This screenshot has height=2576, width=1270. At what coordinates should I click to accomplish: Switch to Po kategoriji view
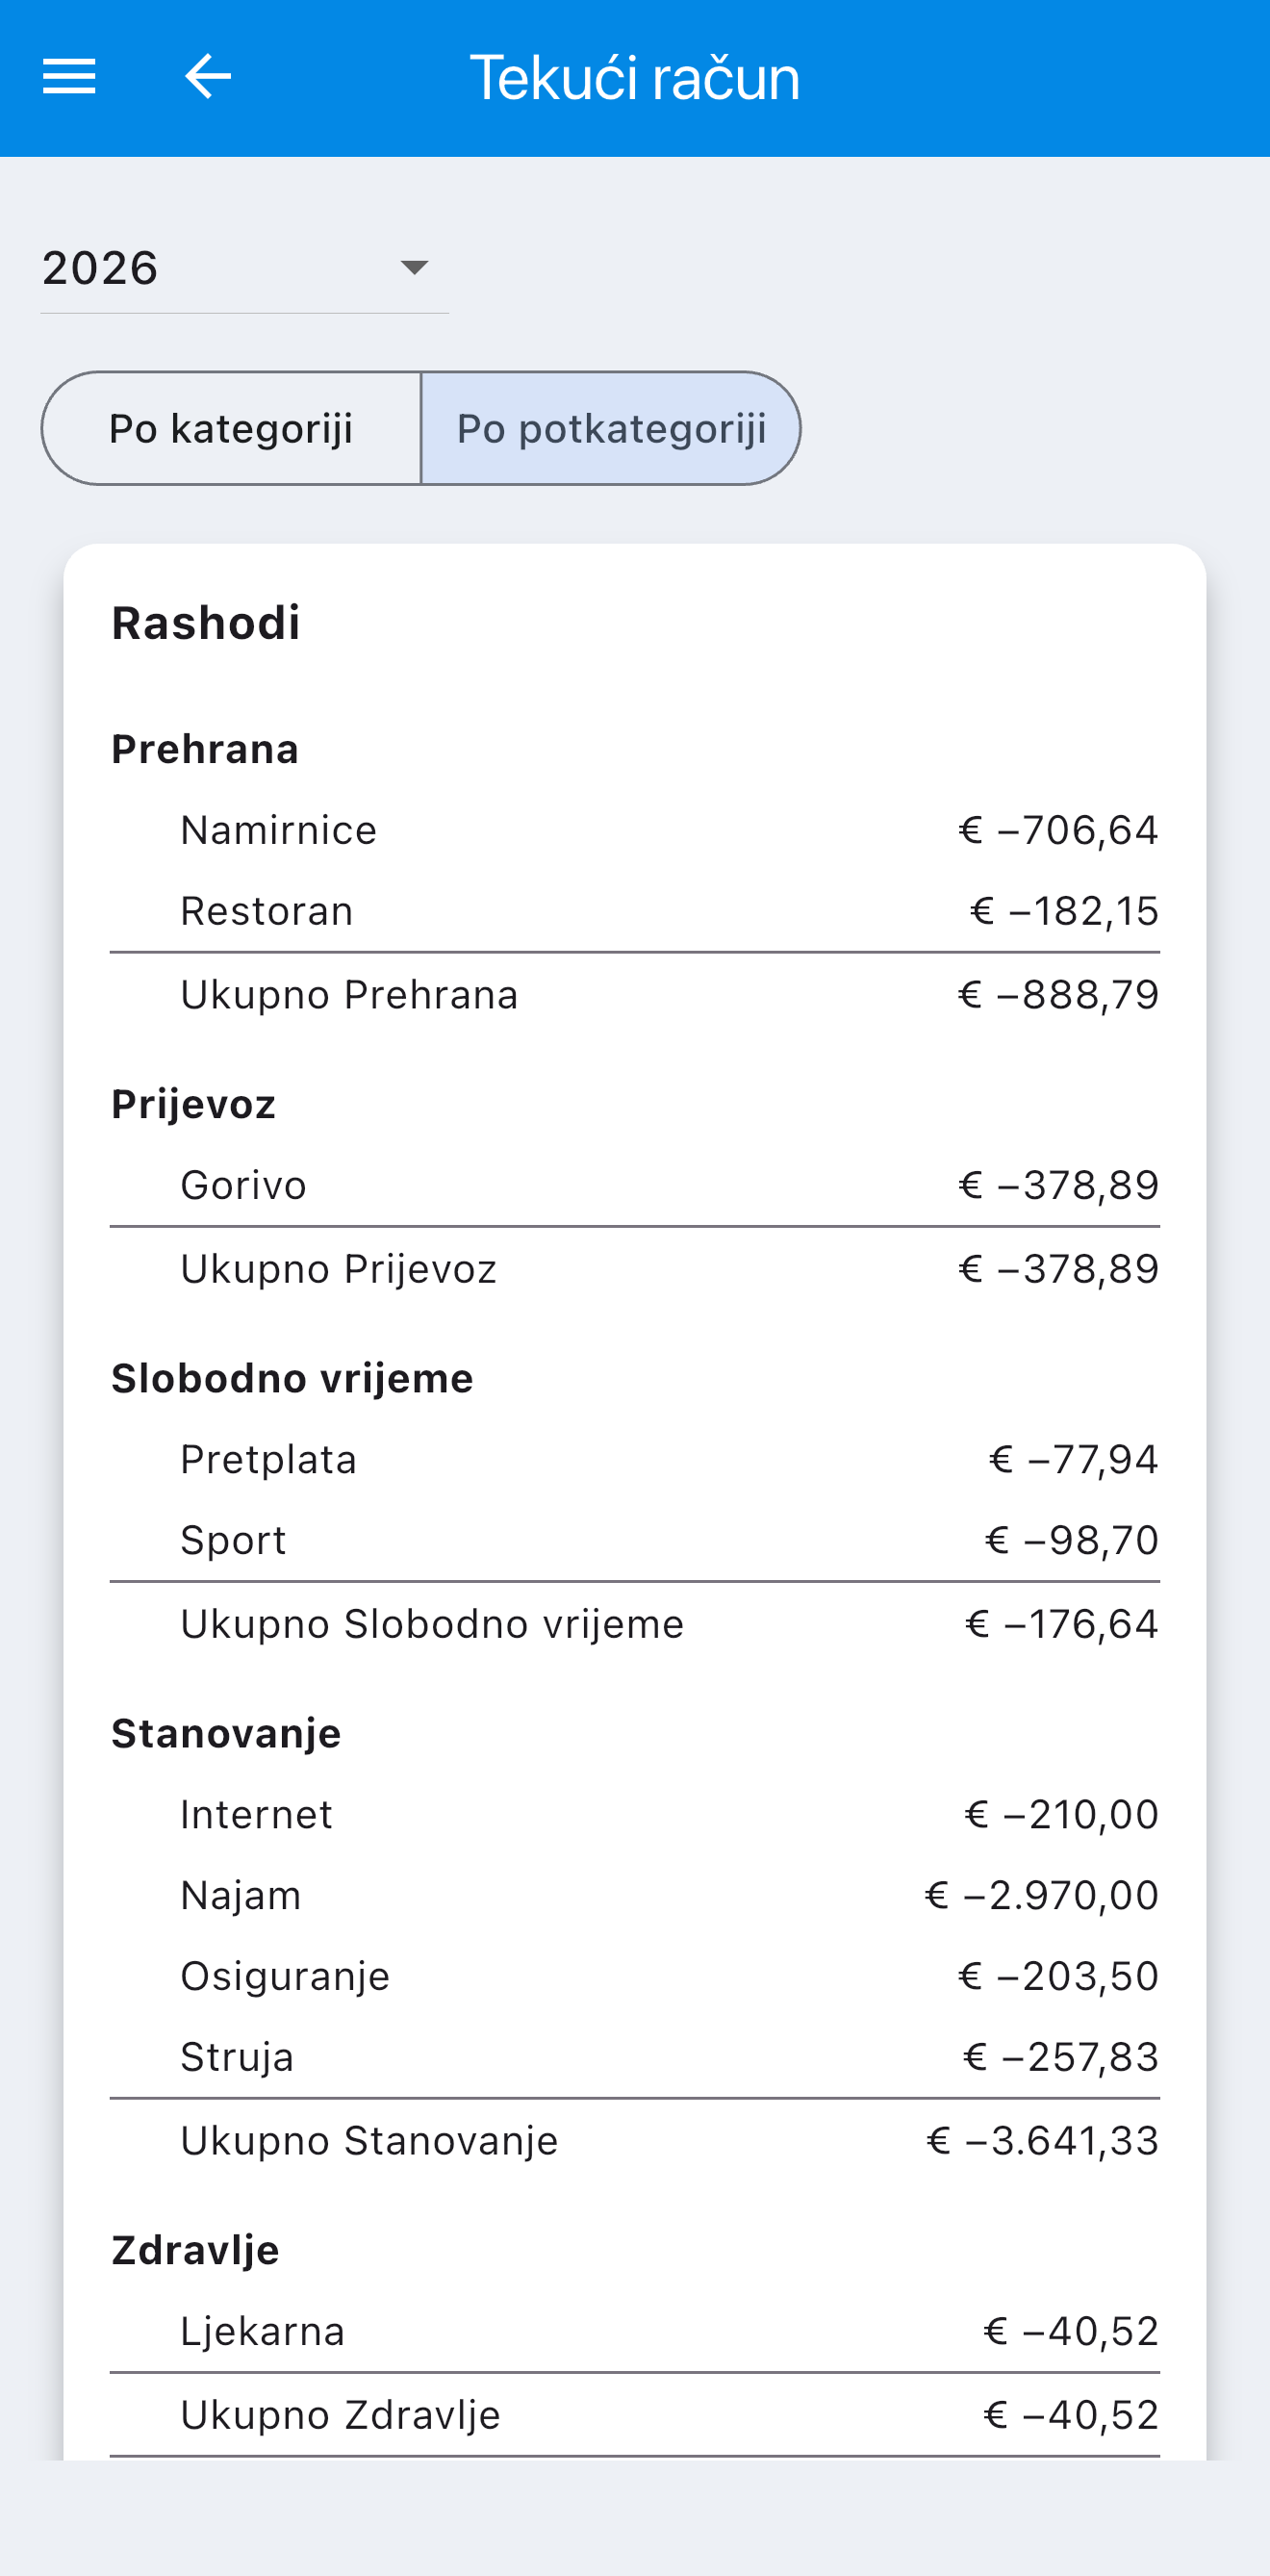pyautogui.click(x=231, y=429)
